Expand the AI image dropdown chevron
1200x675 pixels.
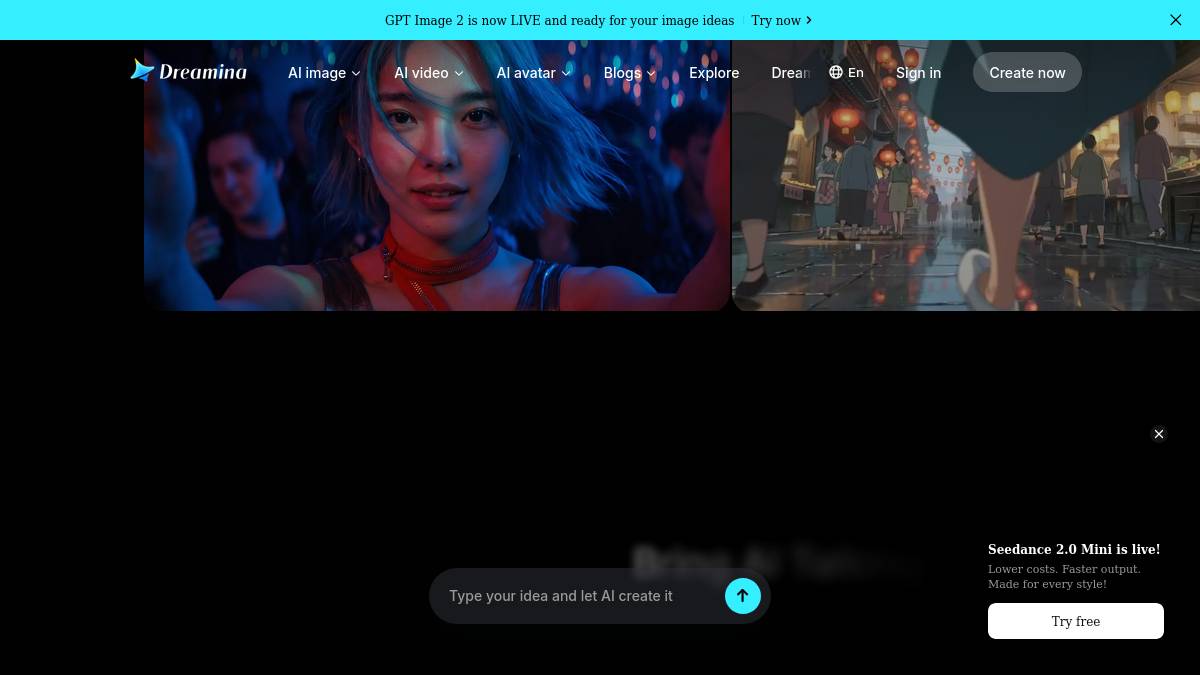coord(356,73)
